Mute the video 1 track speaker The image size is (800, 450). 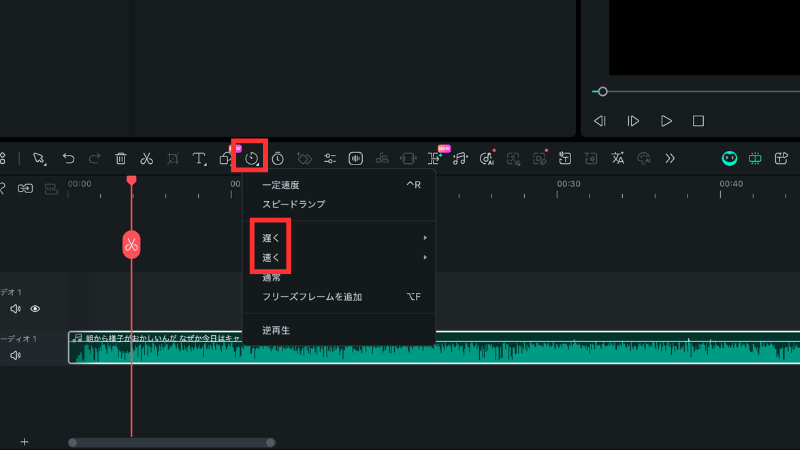pos(15,309)
